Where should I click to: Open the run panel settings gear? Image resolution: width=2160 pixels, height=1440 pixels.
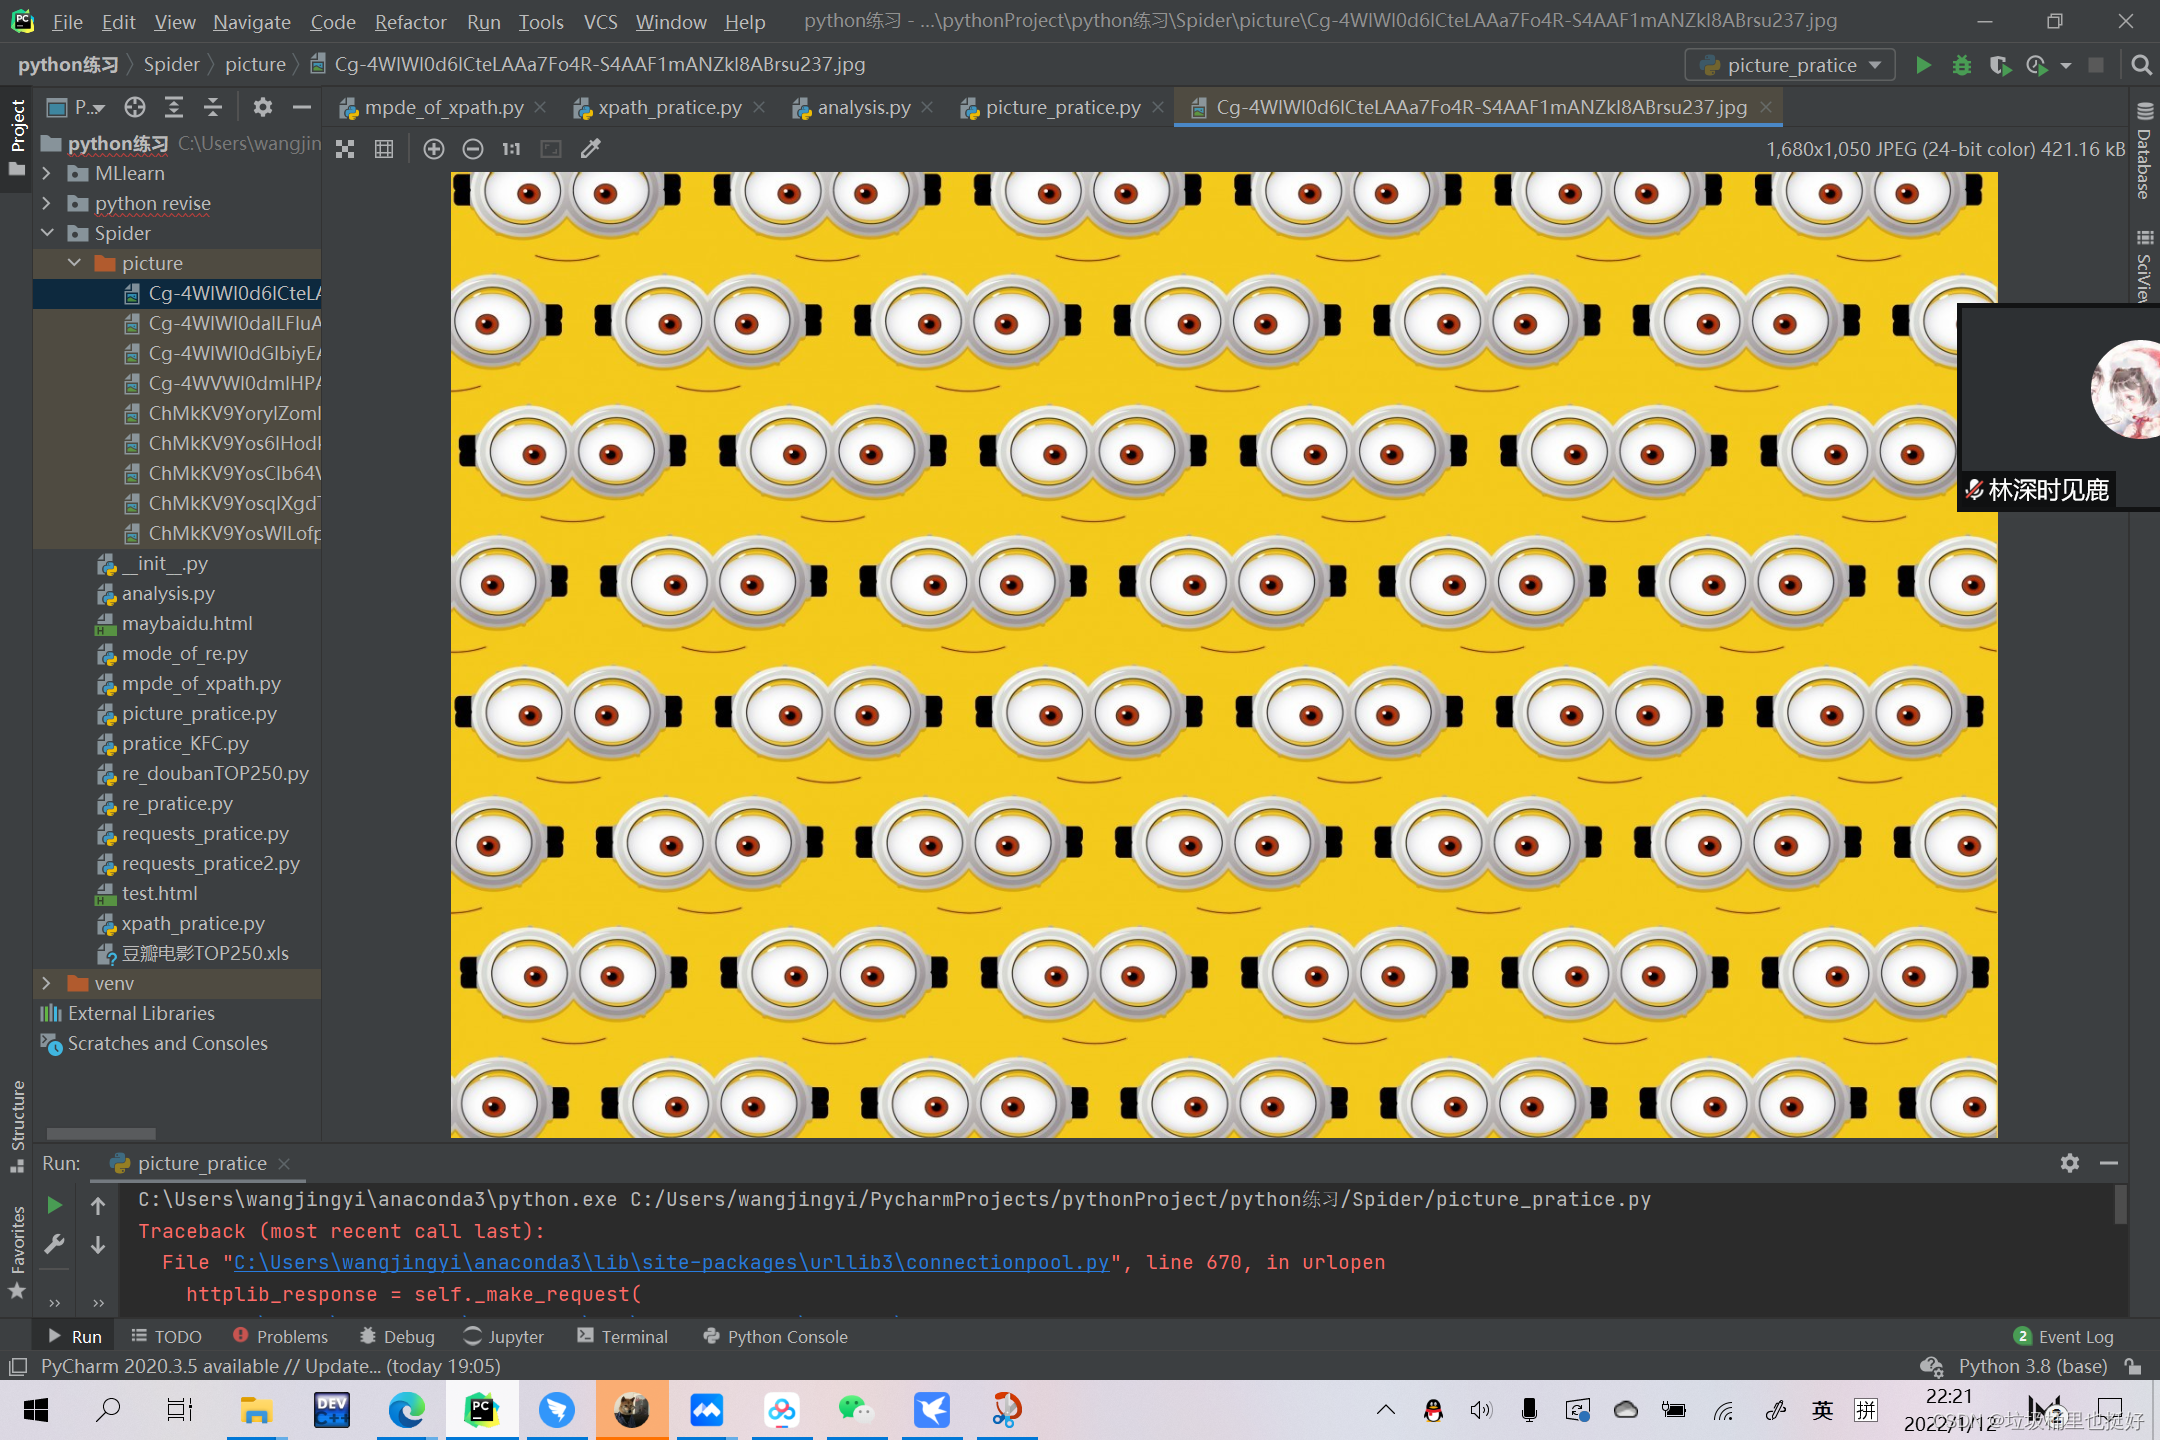pyautogui.click(x=2069, y=1163)
